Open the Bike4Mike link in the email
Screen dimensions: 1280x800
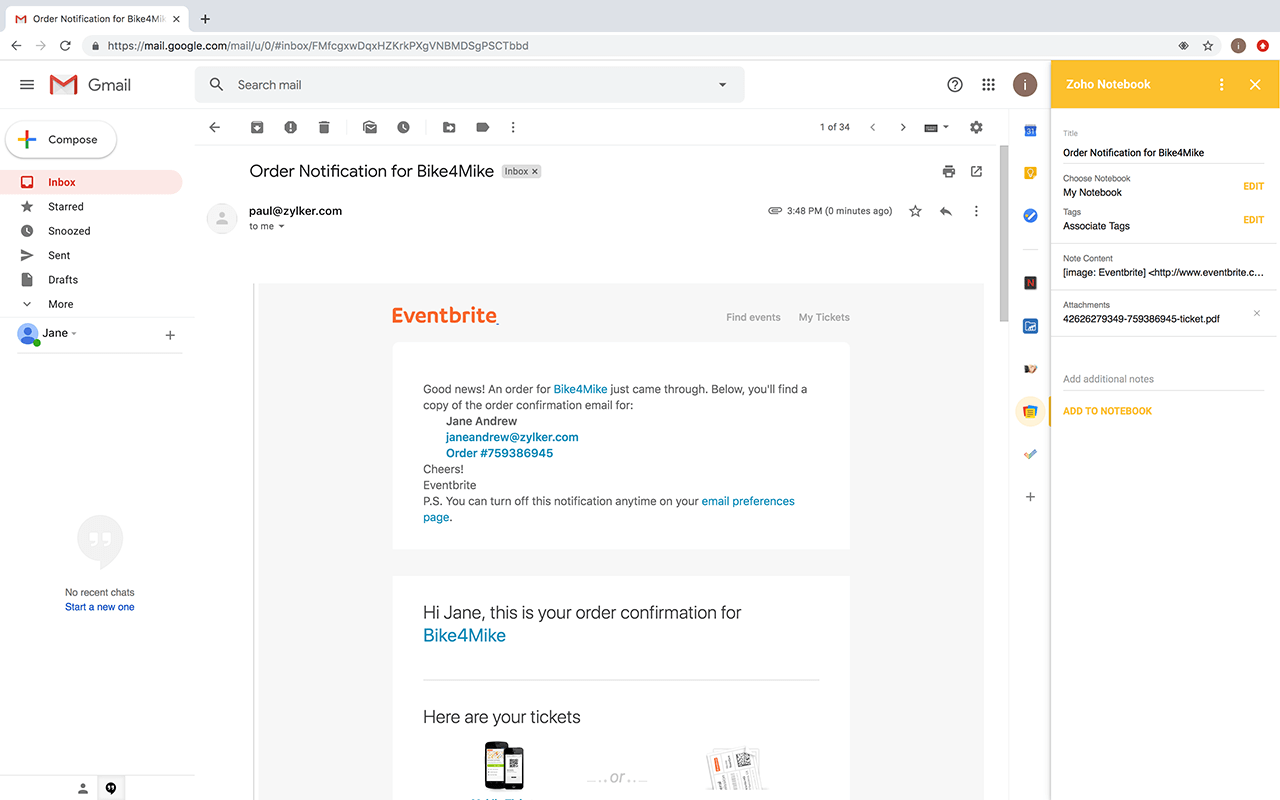580,388
